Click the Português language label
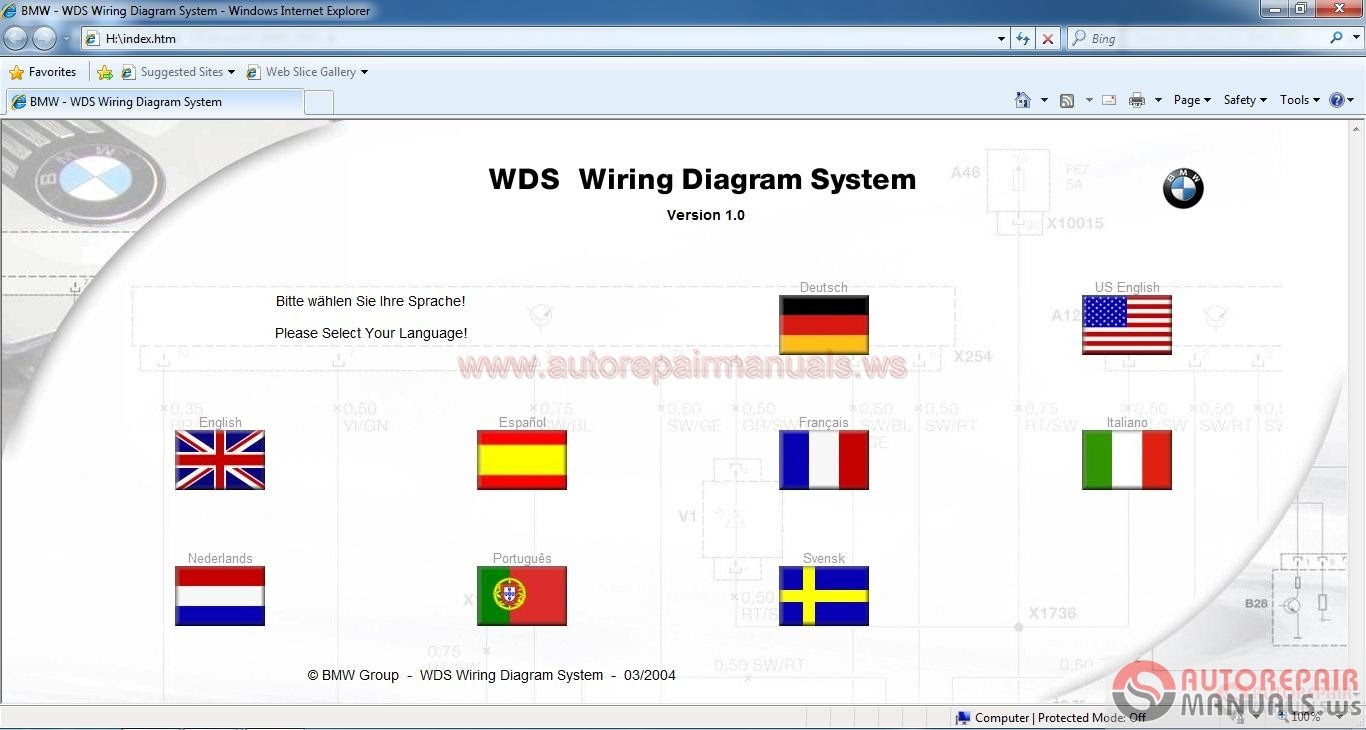Screen dimensions: 1366x730 (x=522, y=558)
